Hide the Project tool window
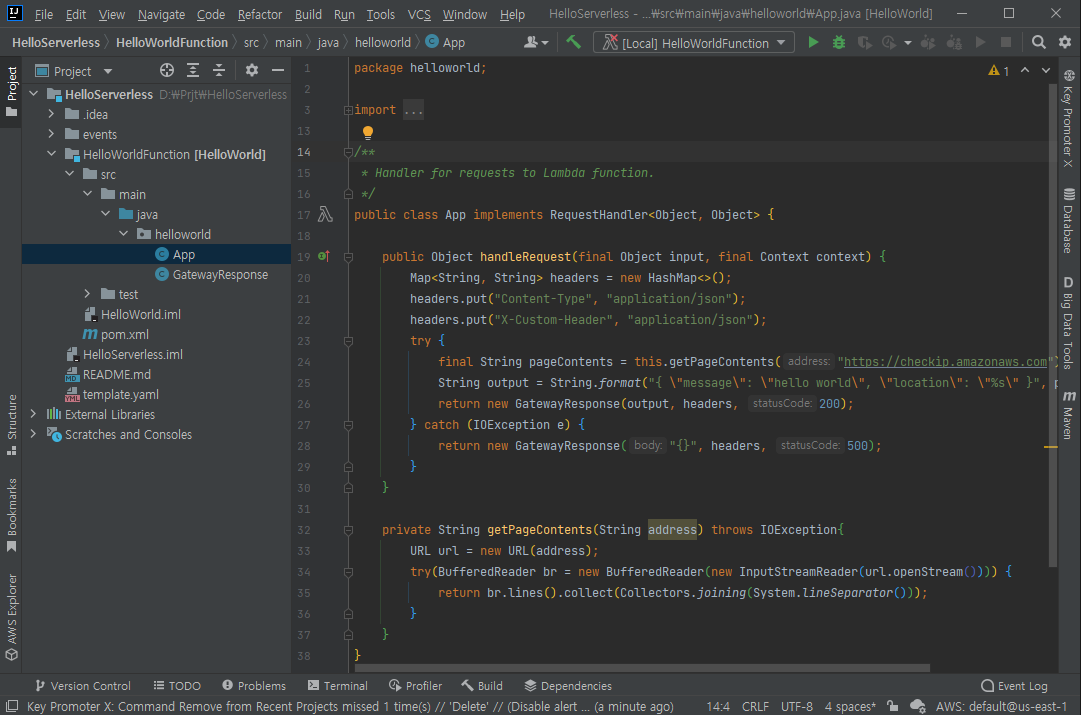This screenshot has width=1081, height=715. (x=277, y=70)
